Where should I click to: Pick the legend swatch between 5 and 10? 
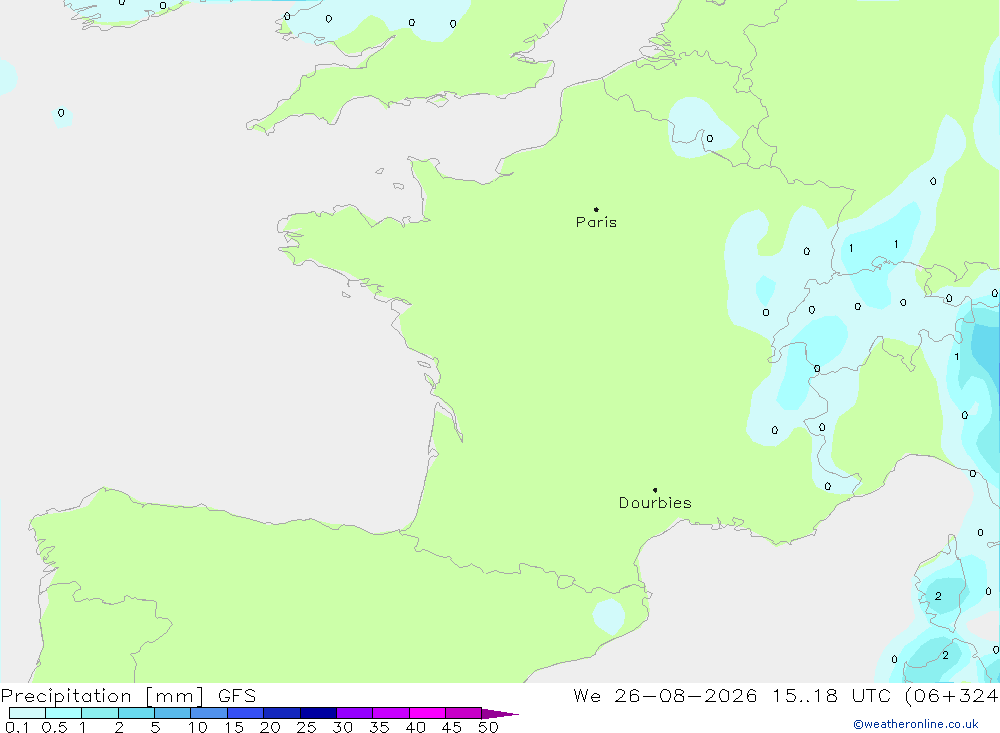(173, 713)
